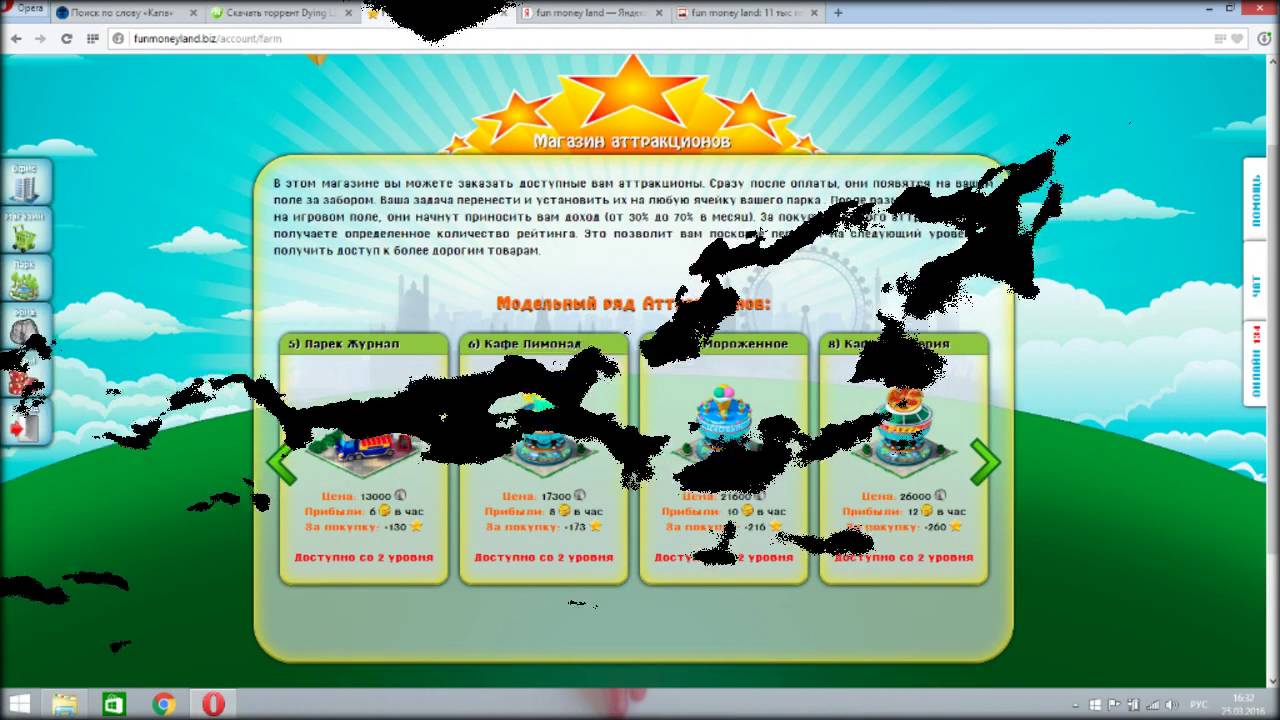Image resolution: width=1280 pixels, height=720 pixels.
Task: Add page to Speed Dial via address bar icon
Action: [x=1218, y=39]
